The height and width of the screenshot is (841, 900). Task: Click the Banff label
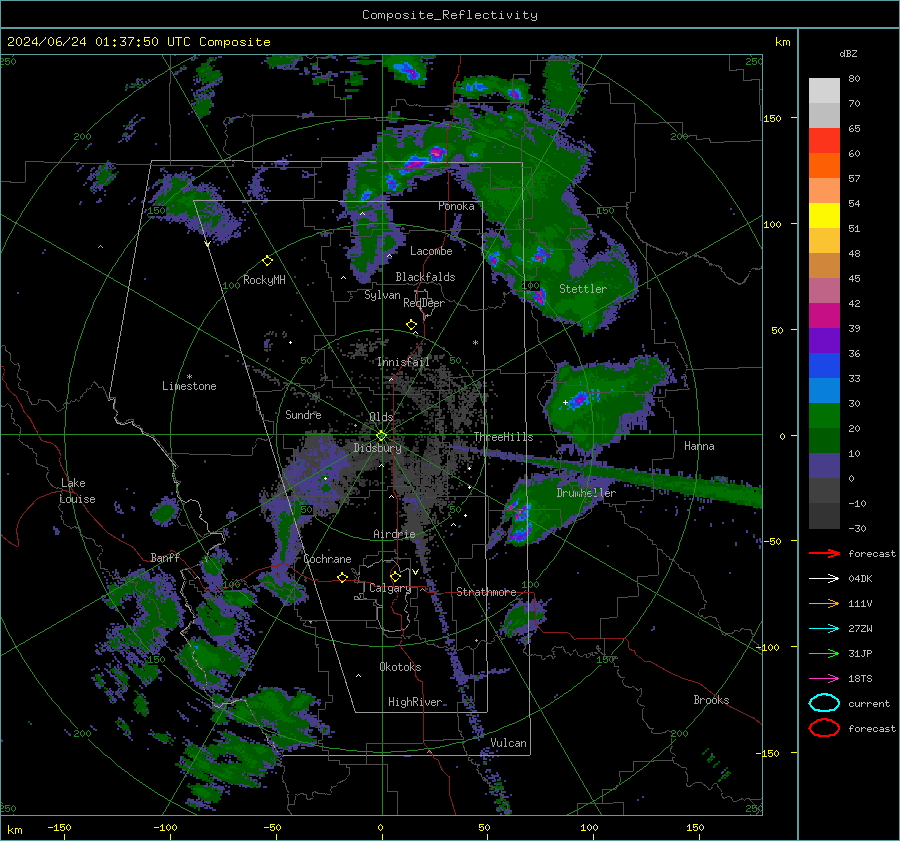[165, 557]
